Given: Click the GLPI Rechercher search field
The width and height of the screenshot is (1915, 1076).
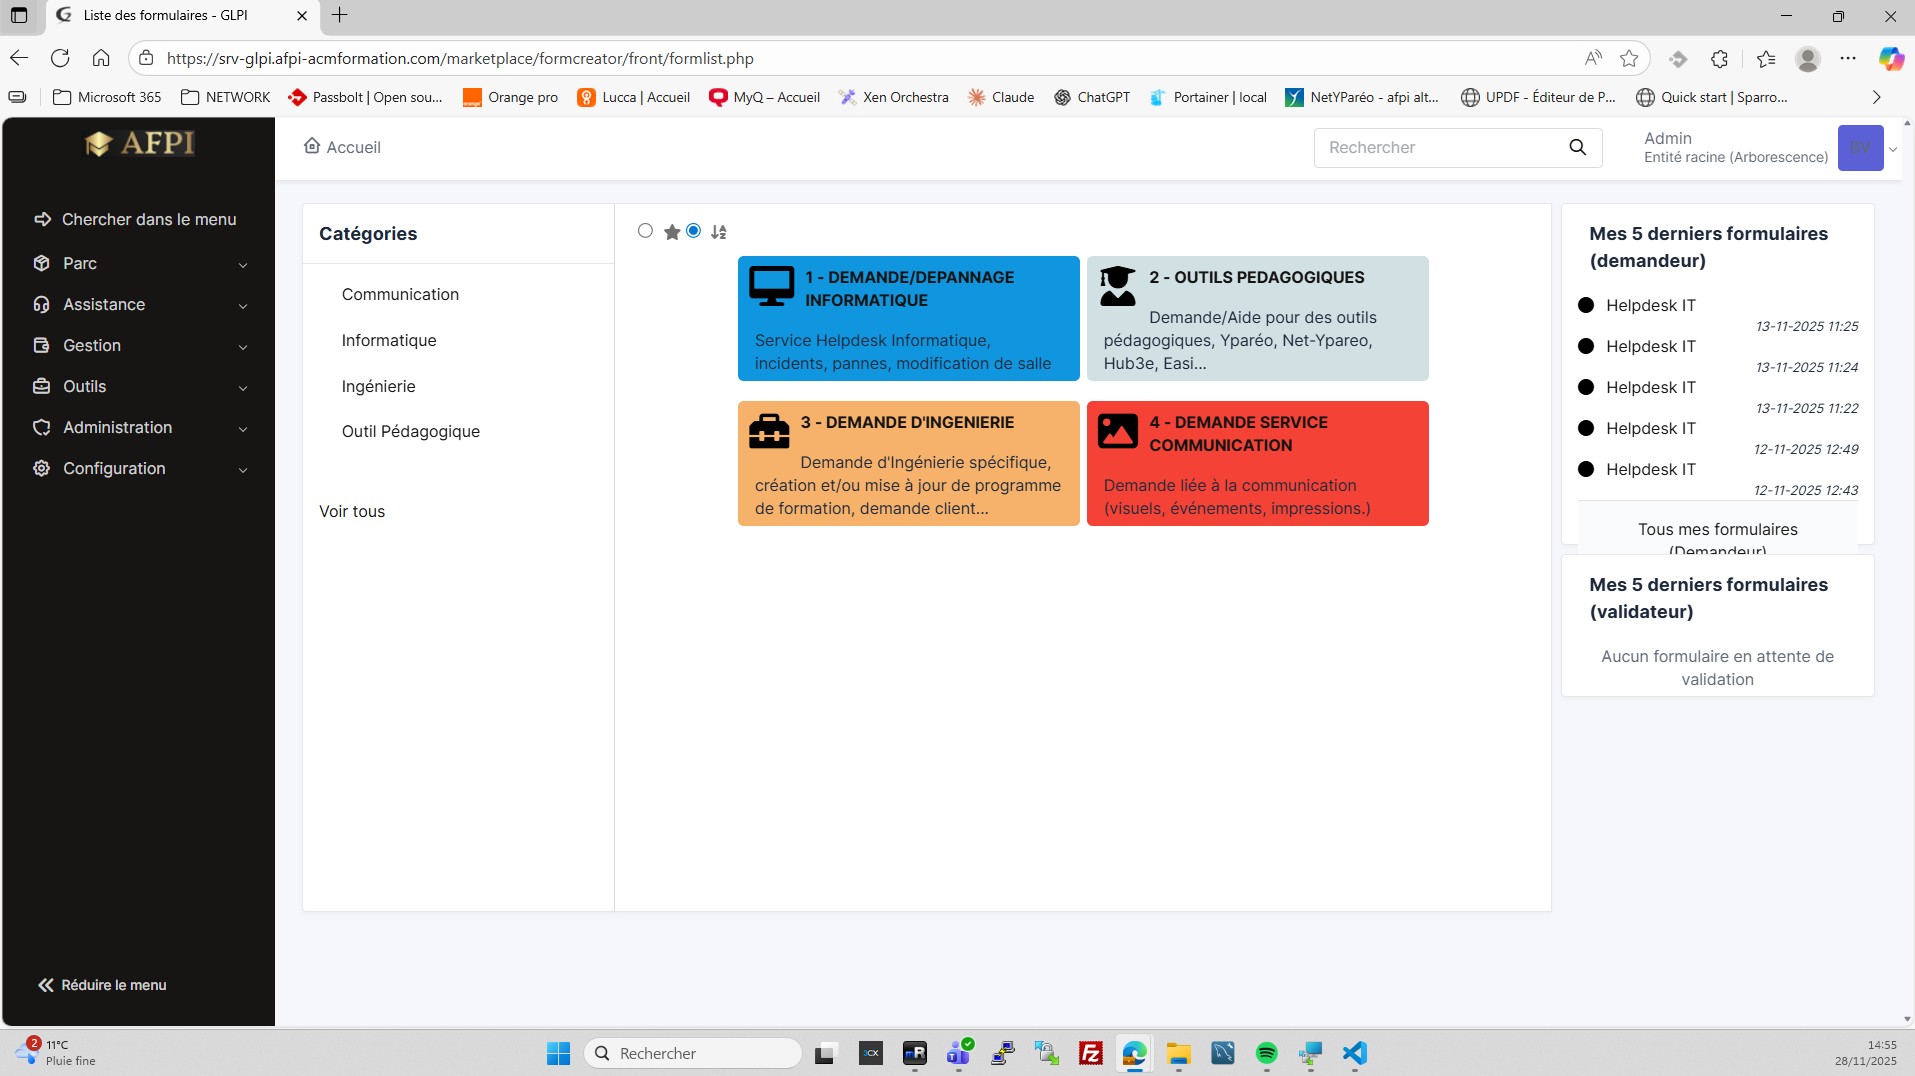Looking at the screenshot, I should click(1440, 147).
